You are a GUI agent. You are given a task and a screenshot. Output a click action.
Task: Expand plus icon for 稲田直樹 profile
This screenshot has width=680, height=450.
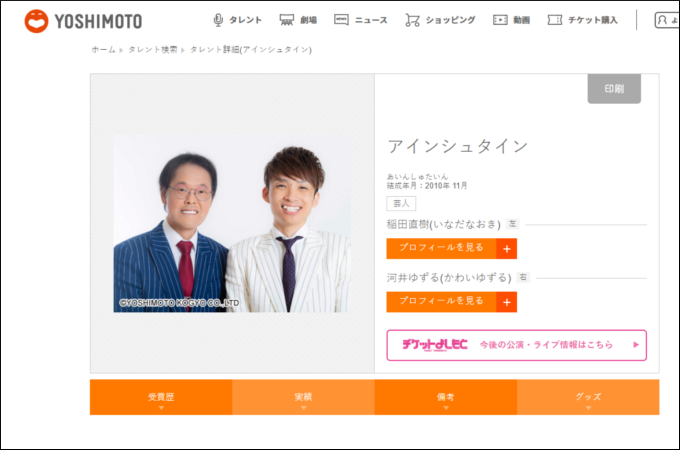(x=507, y=249)
